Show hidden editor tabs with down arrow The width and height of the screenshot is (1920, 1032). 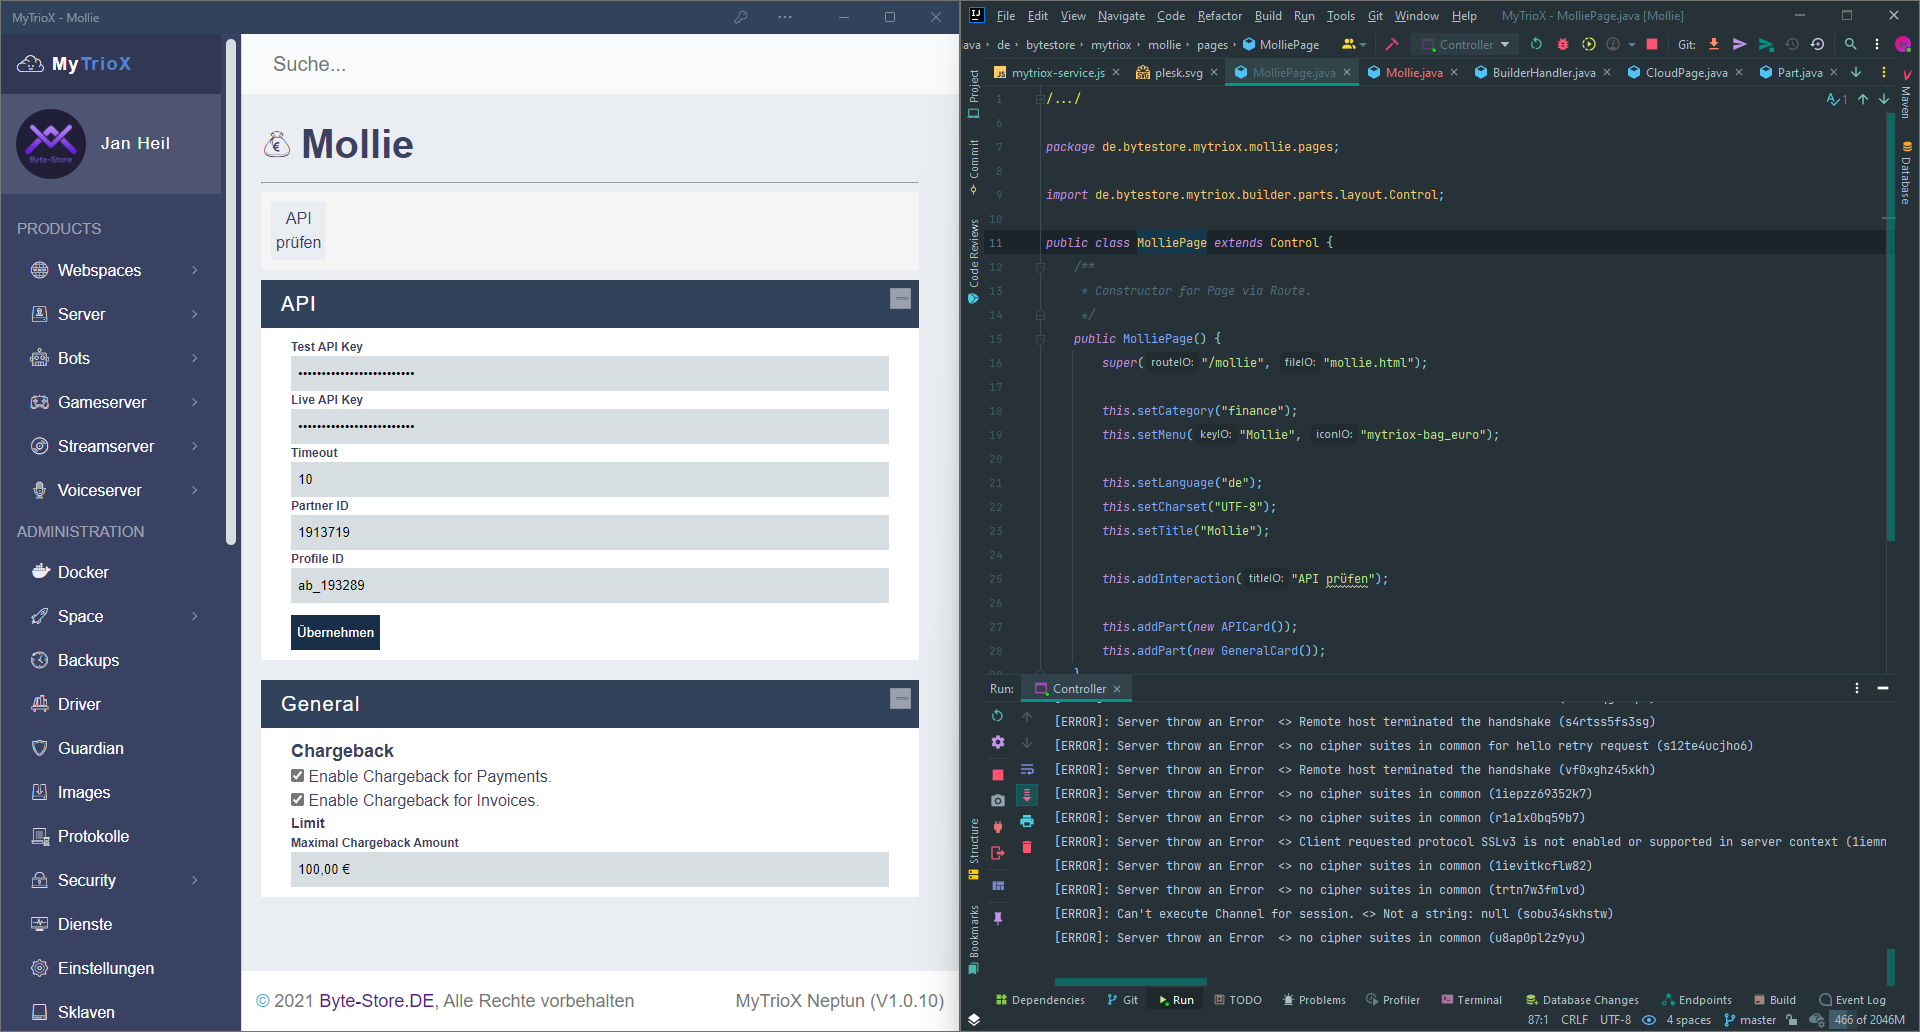tap(1856, 72)
